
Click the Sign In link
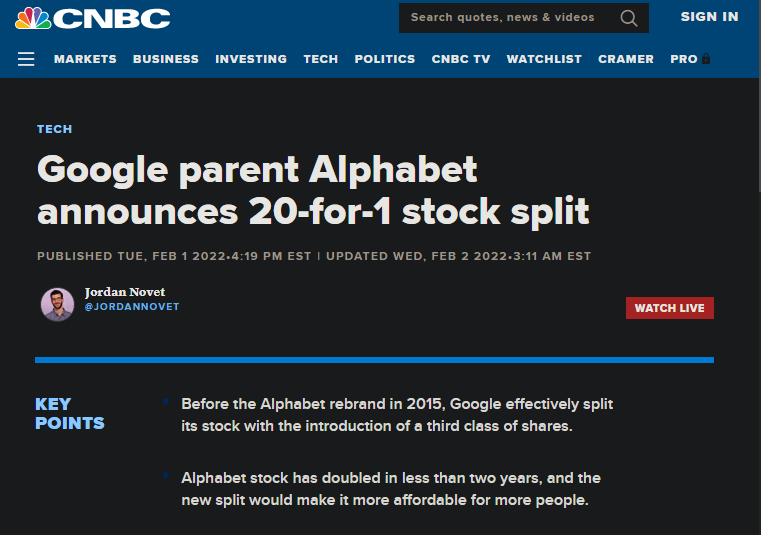[x=710, y=17]
